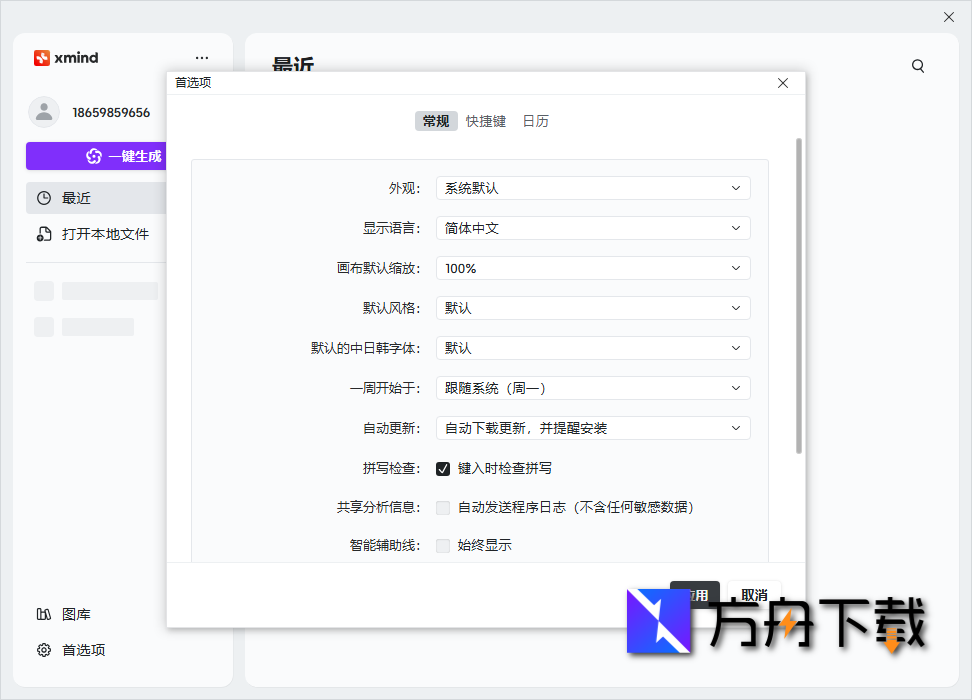Open the 图库 gallery section

coord(77,614)
